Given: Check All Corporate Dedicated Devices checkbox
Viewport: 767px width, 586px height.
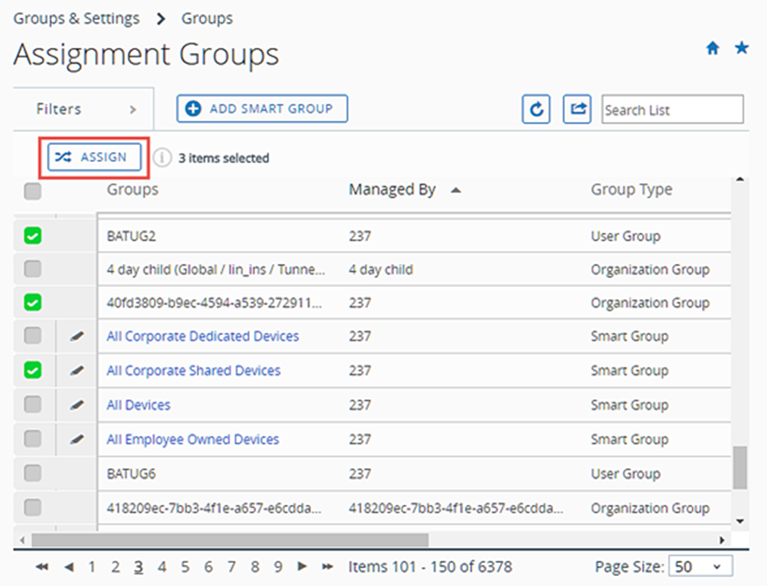Looking at the screenshot, I should pyautogui.click(x=33, y=336).
